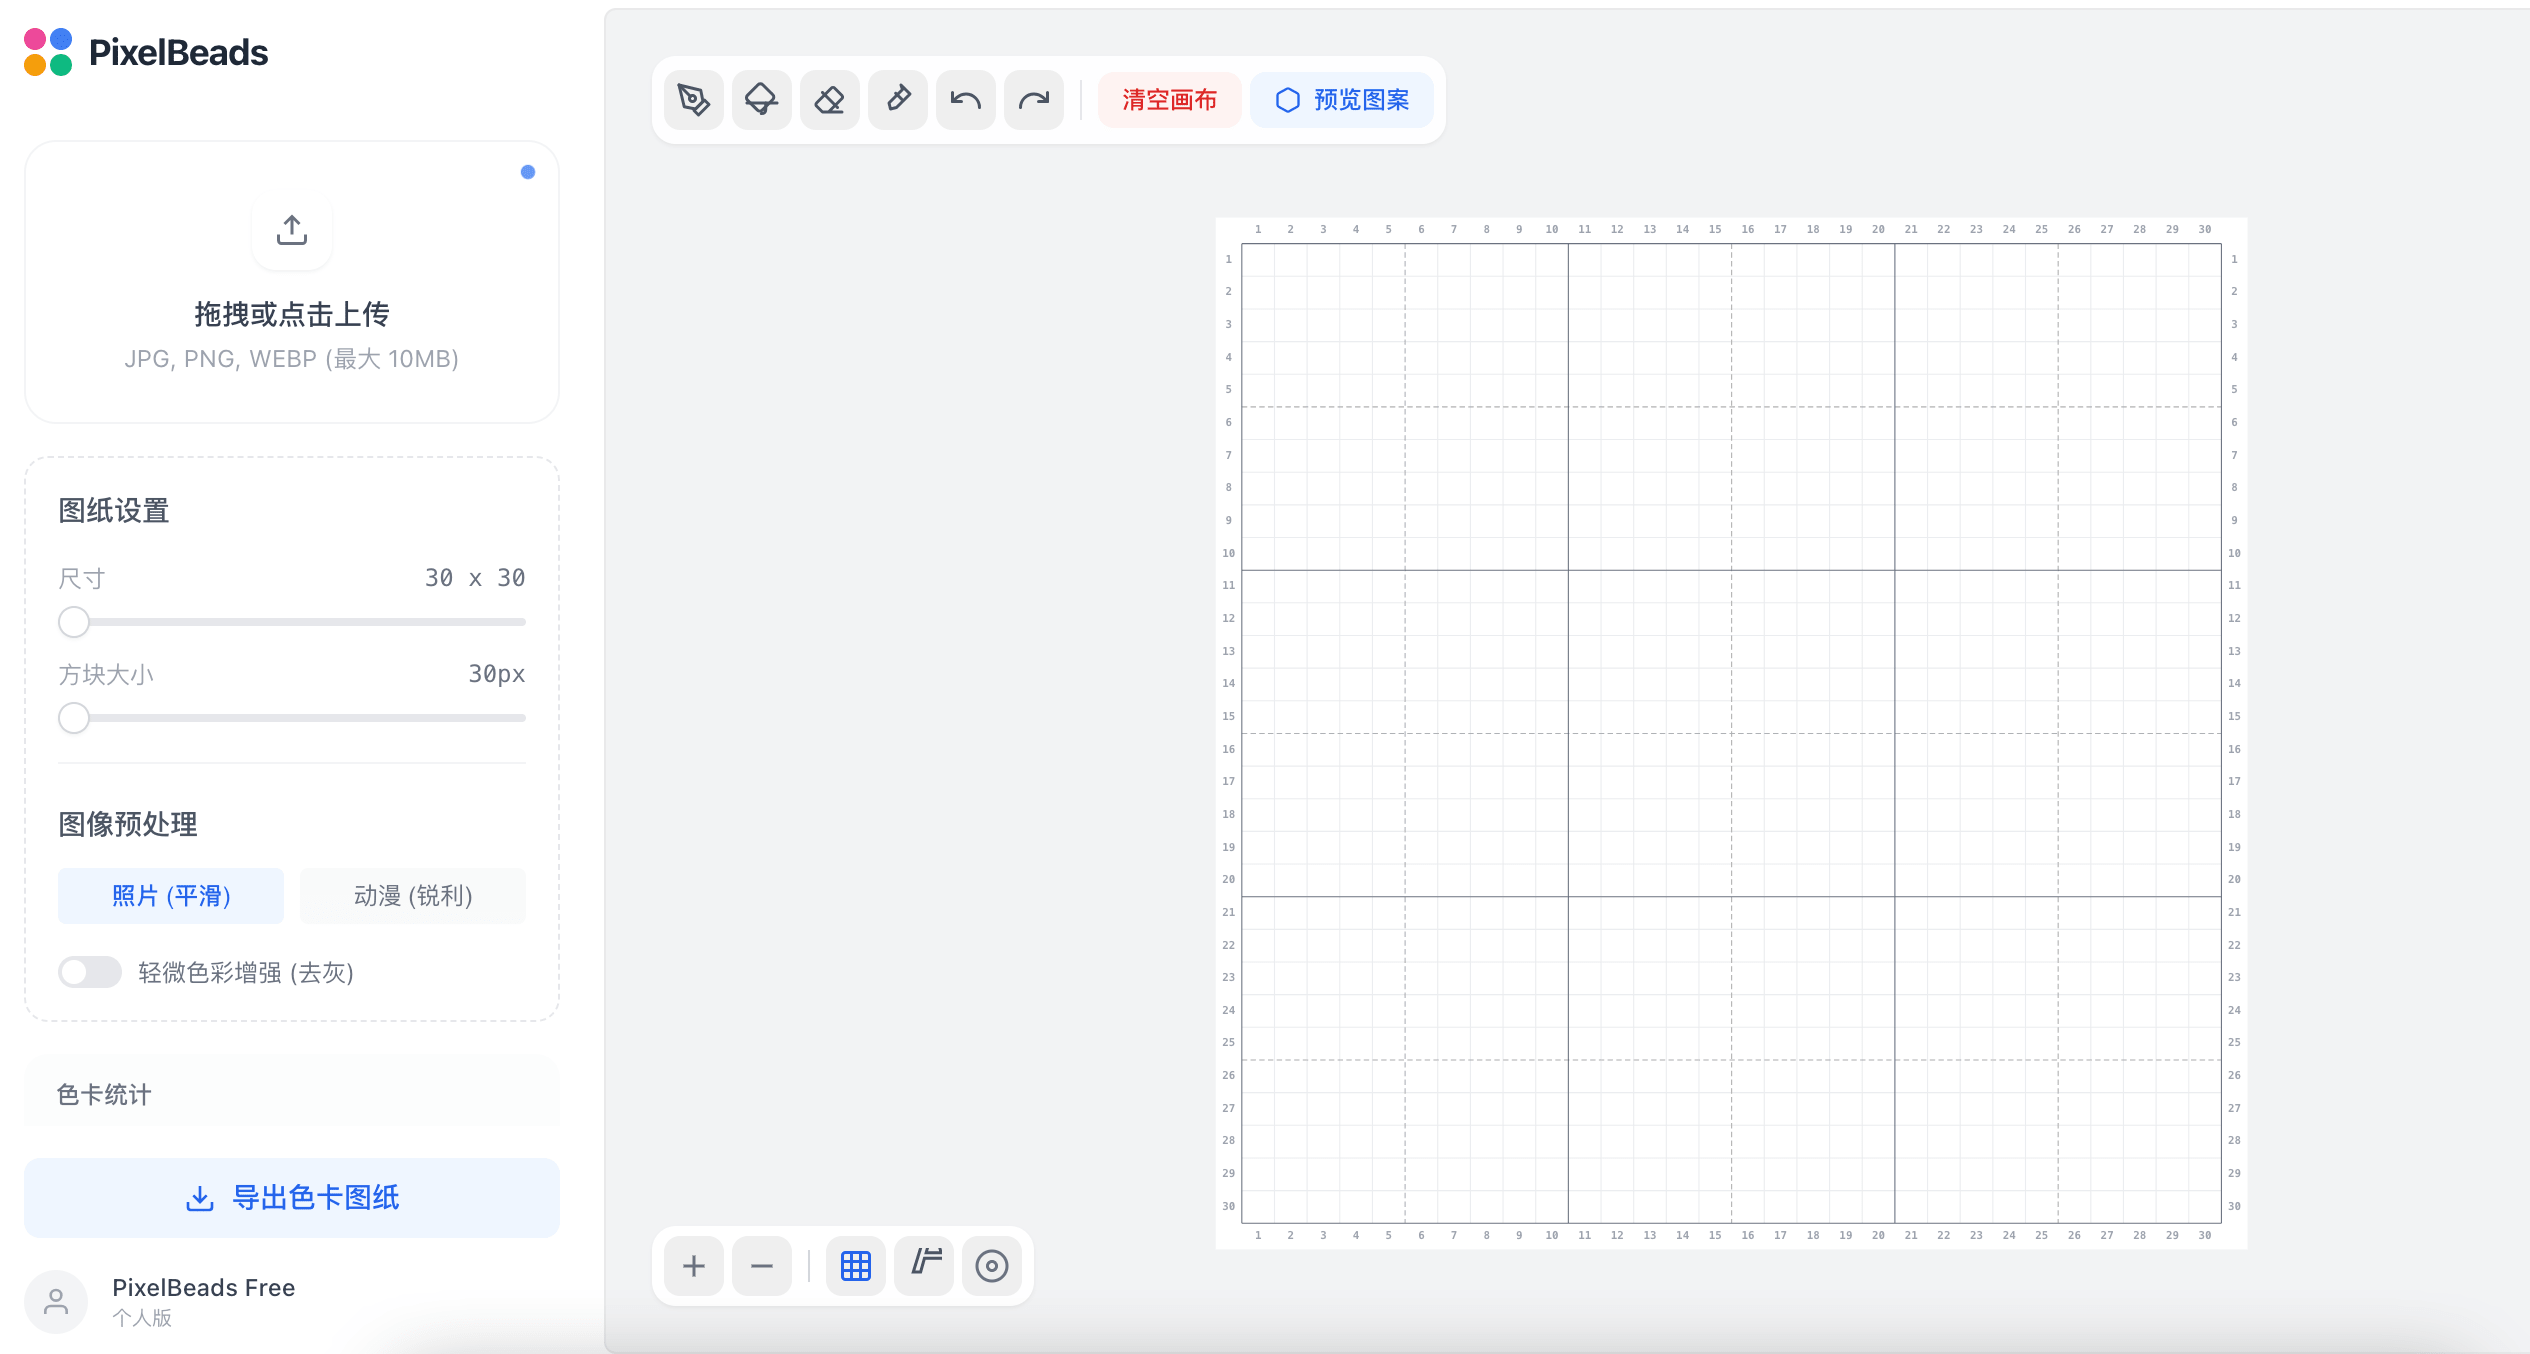Click 导出色卡图纸 export button
This screenshot has width=2530, height=1354.
[x=292, y=1198]
